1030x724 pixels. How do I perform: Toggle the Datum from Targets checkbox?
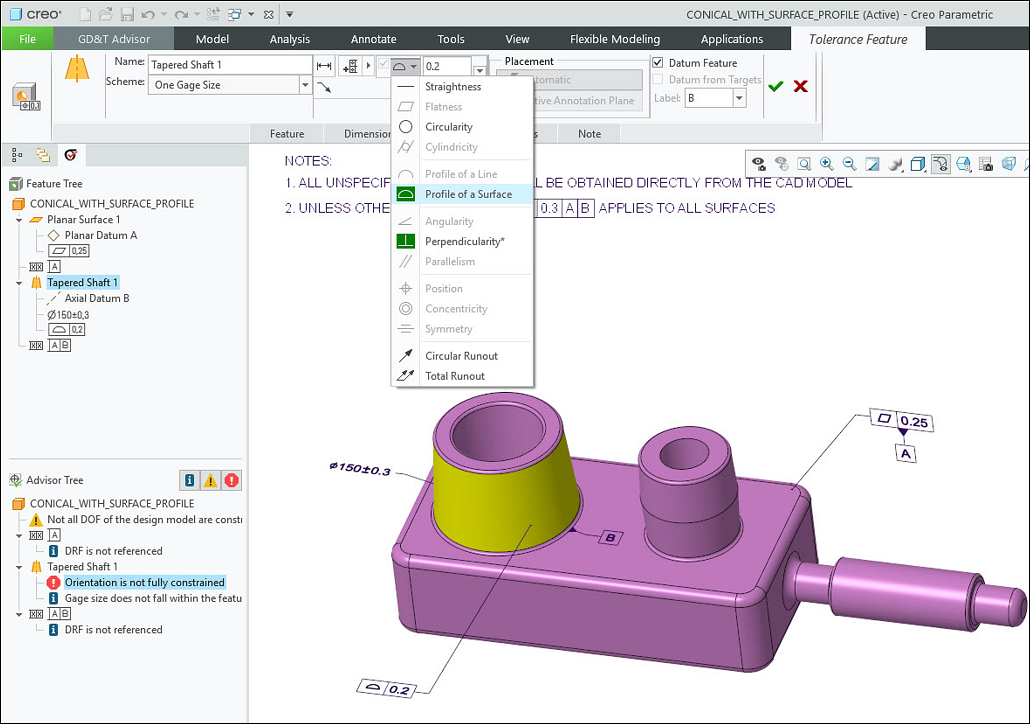coord(658,79)
